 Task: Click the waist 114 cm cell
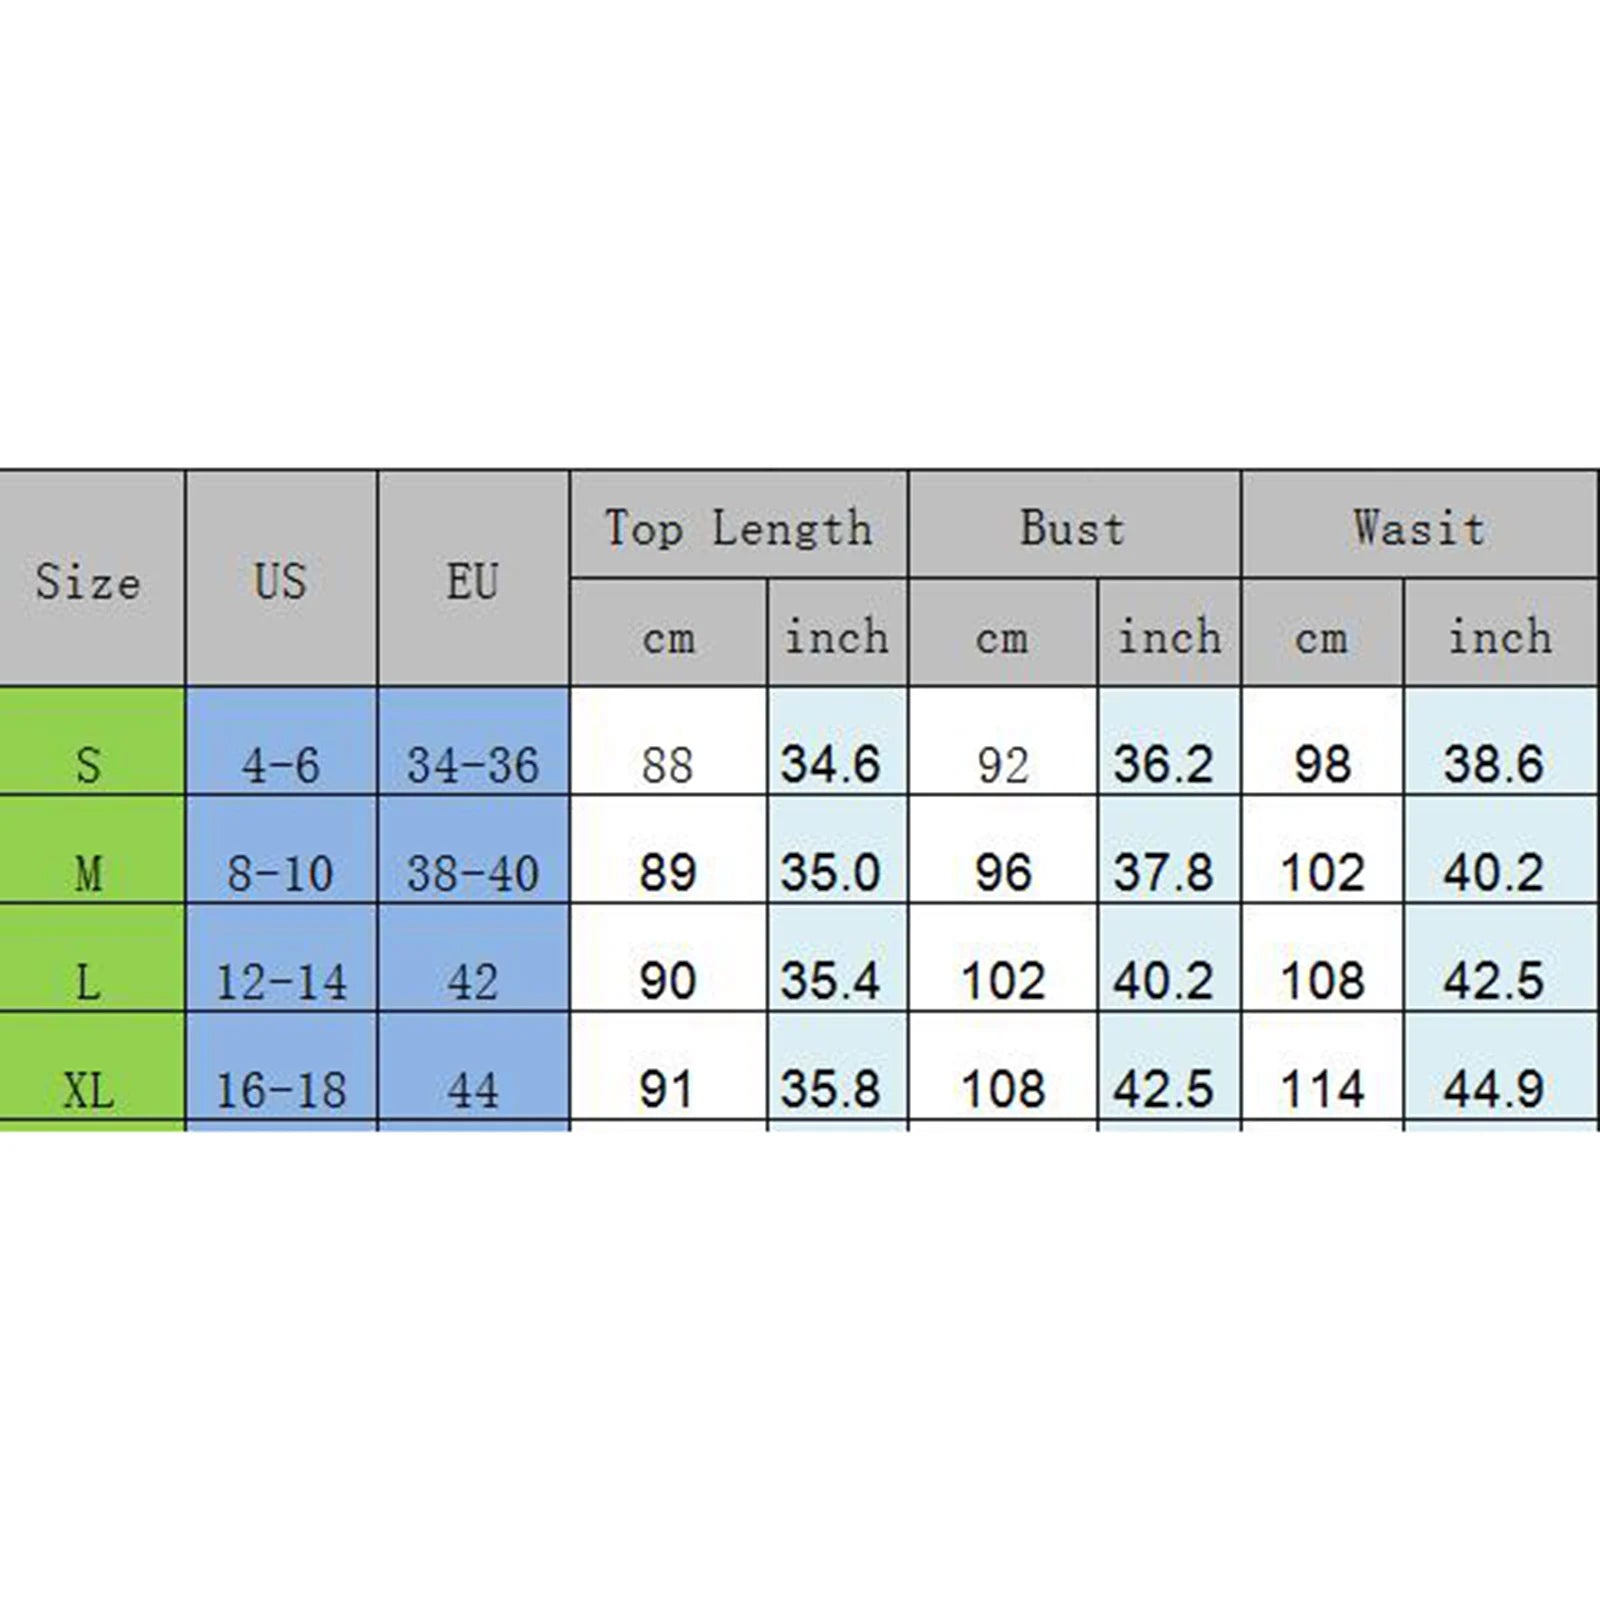pyautogui.click(x=1322, y=1088)
